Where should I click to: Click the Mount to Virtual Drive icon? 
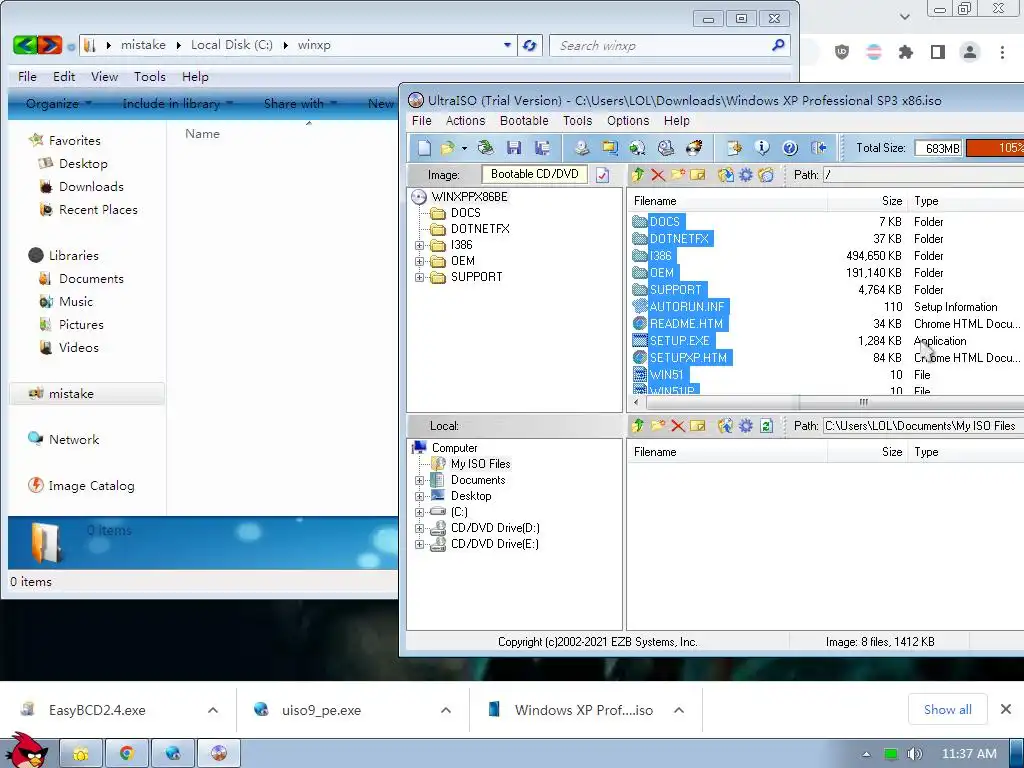pyautogui.click(x=665, y=148)
